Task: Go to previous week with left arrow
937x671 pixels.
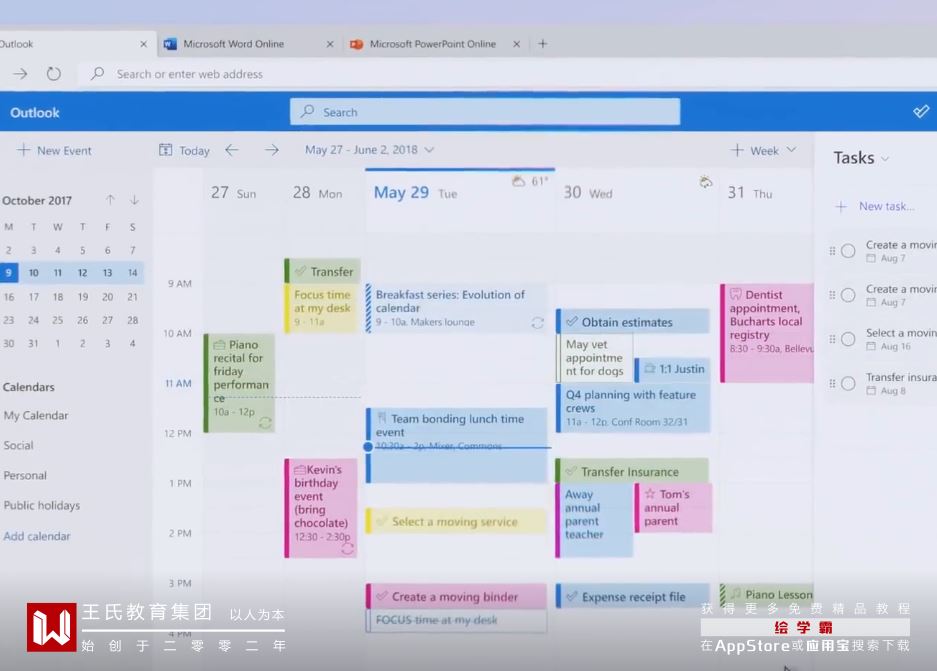Action: point(232,150)
